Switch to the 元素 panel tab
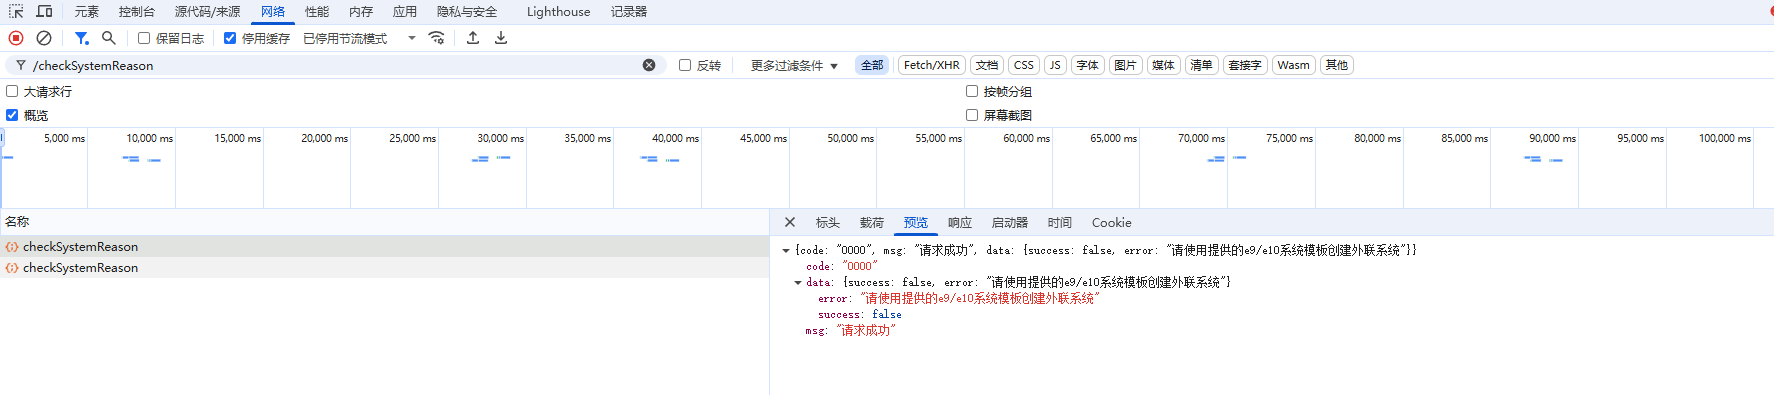1774x395 pixels. point(87,11)
